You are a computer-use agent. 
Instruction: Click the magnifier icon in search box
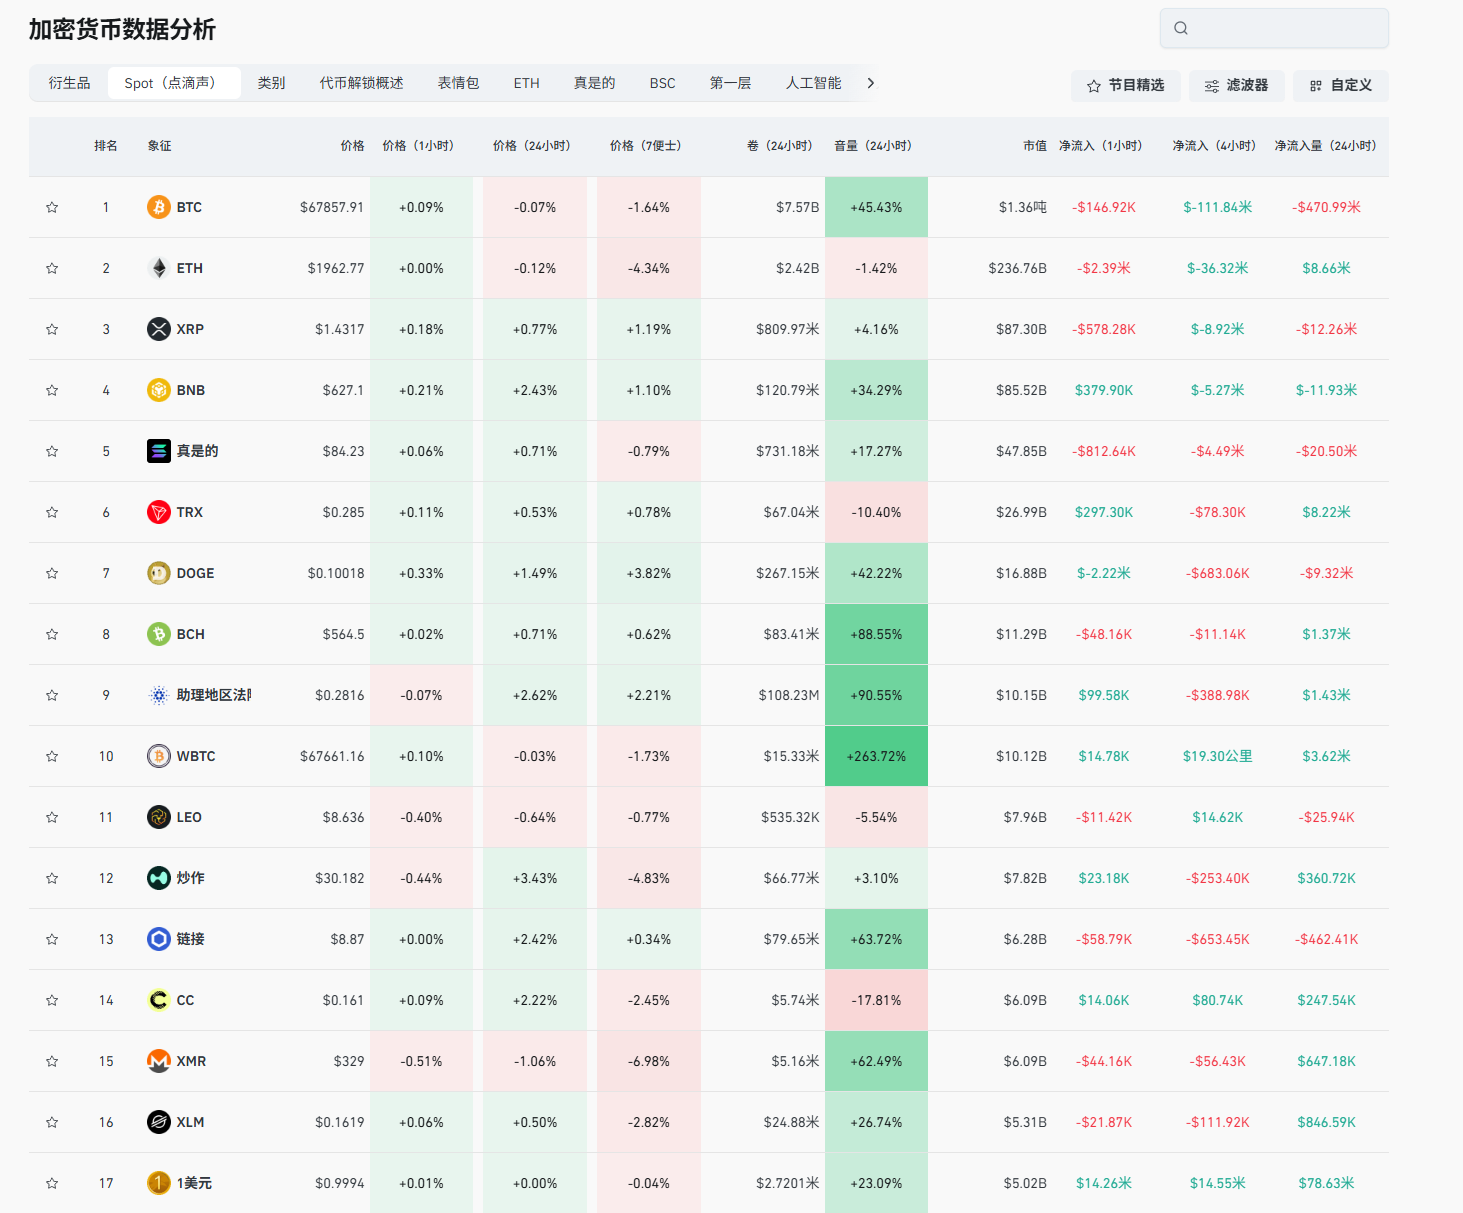[1181, 28]
